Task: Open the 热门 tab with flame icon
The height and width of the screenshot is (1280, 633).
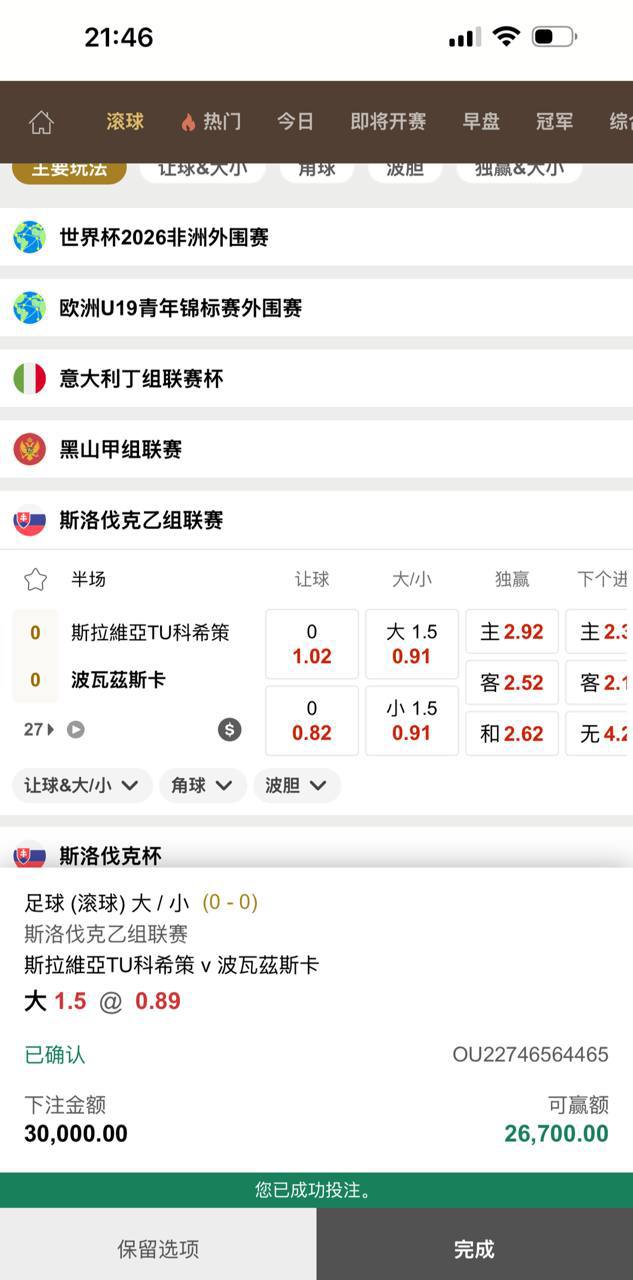Action: [x=211, y=122]
